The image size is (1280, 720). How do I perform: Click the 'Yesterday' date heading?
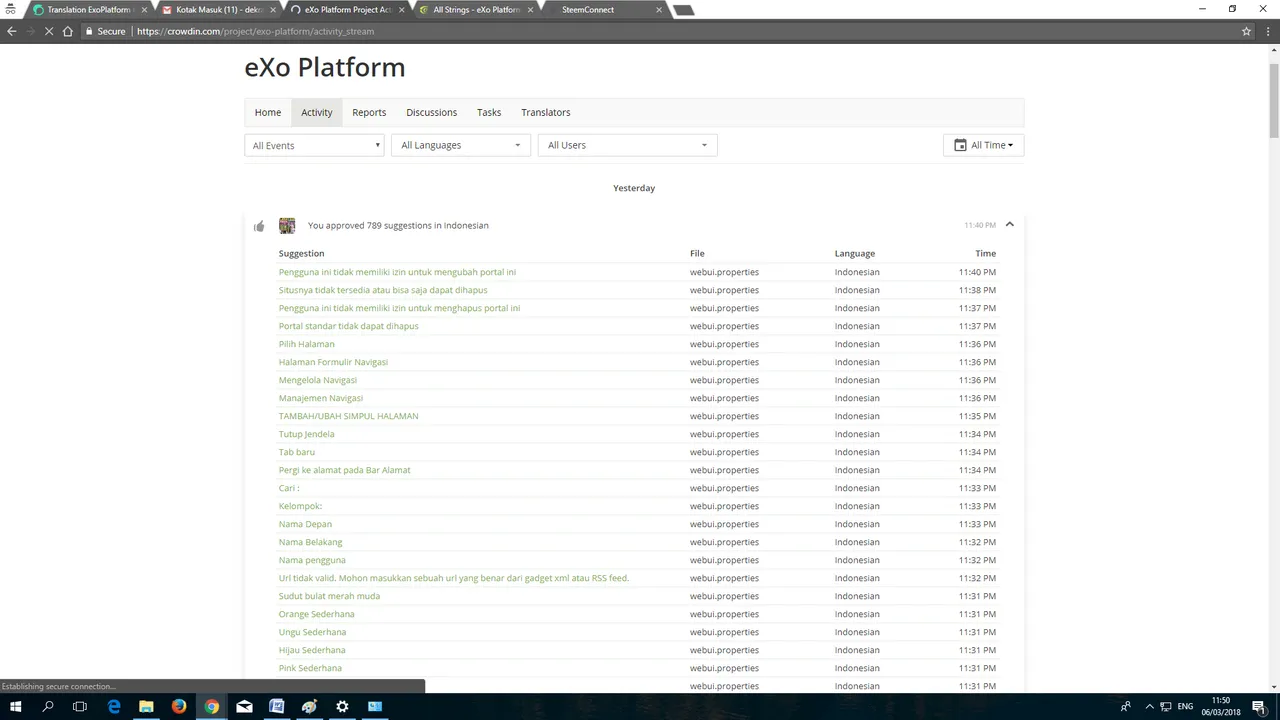634,188
